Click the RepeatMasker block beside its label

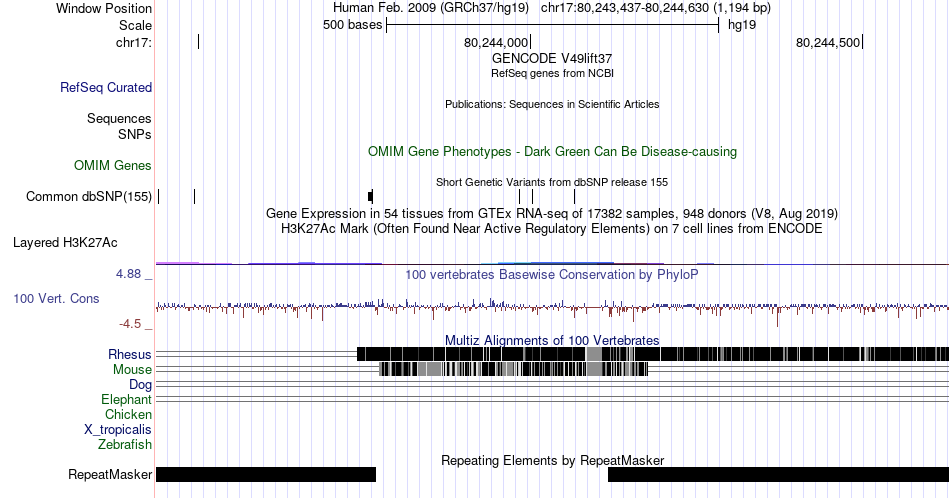[266, 474]
